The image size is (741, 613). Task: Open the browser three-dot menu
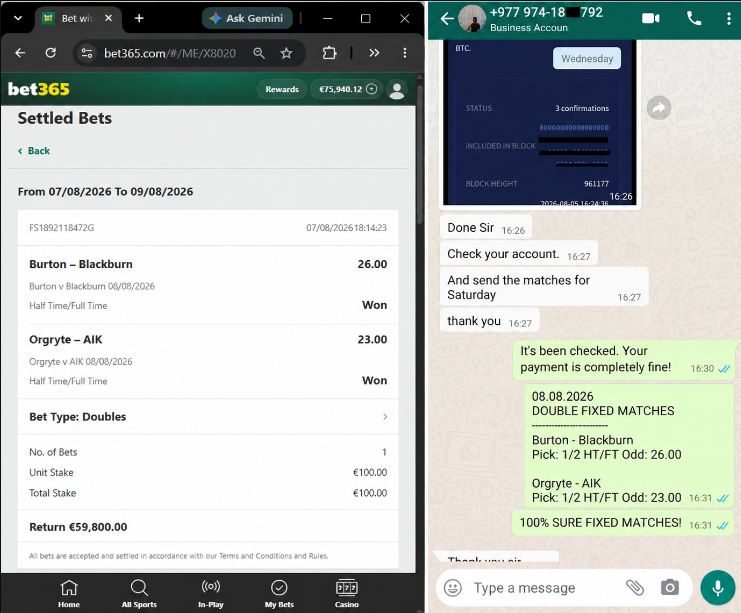click(405, 53)
